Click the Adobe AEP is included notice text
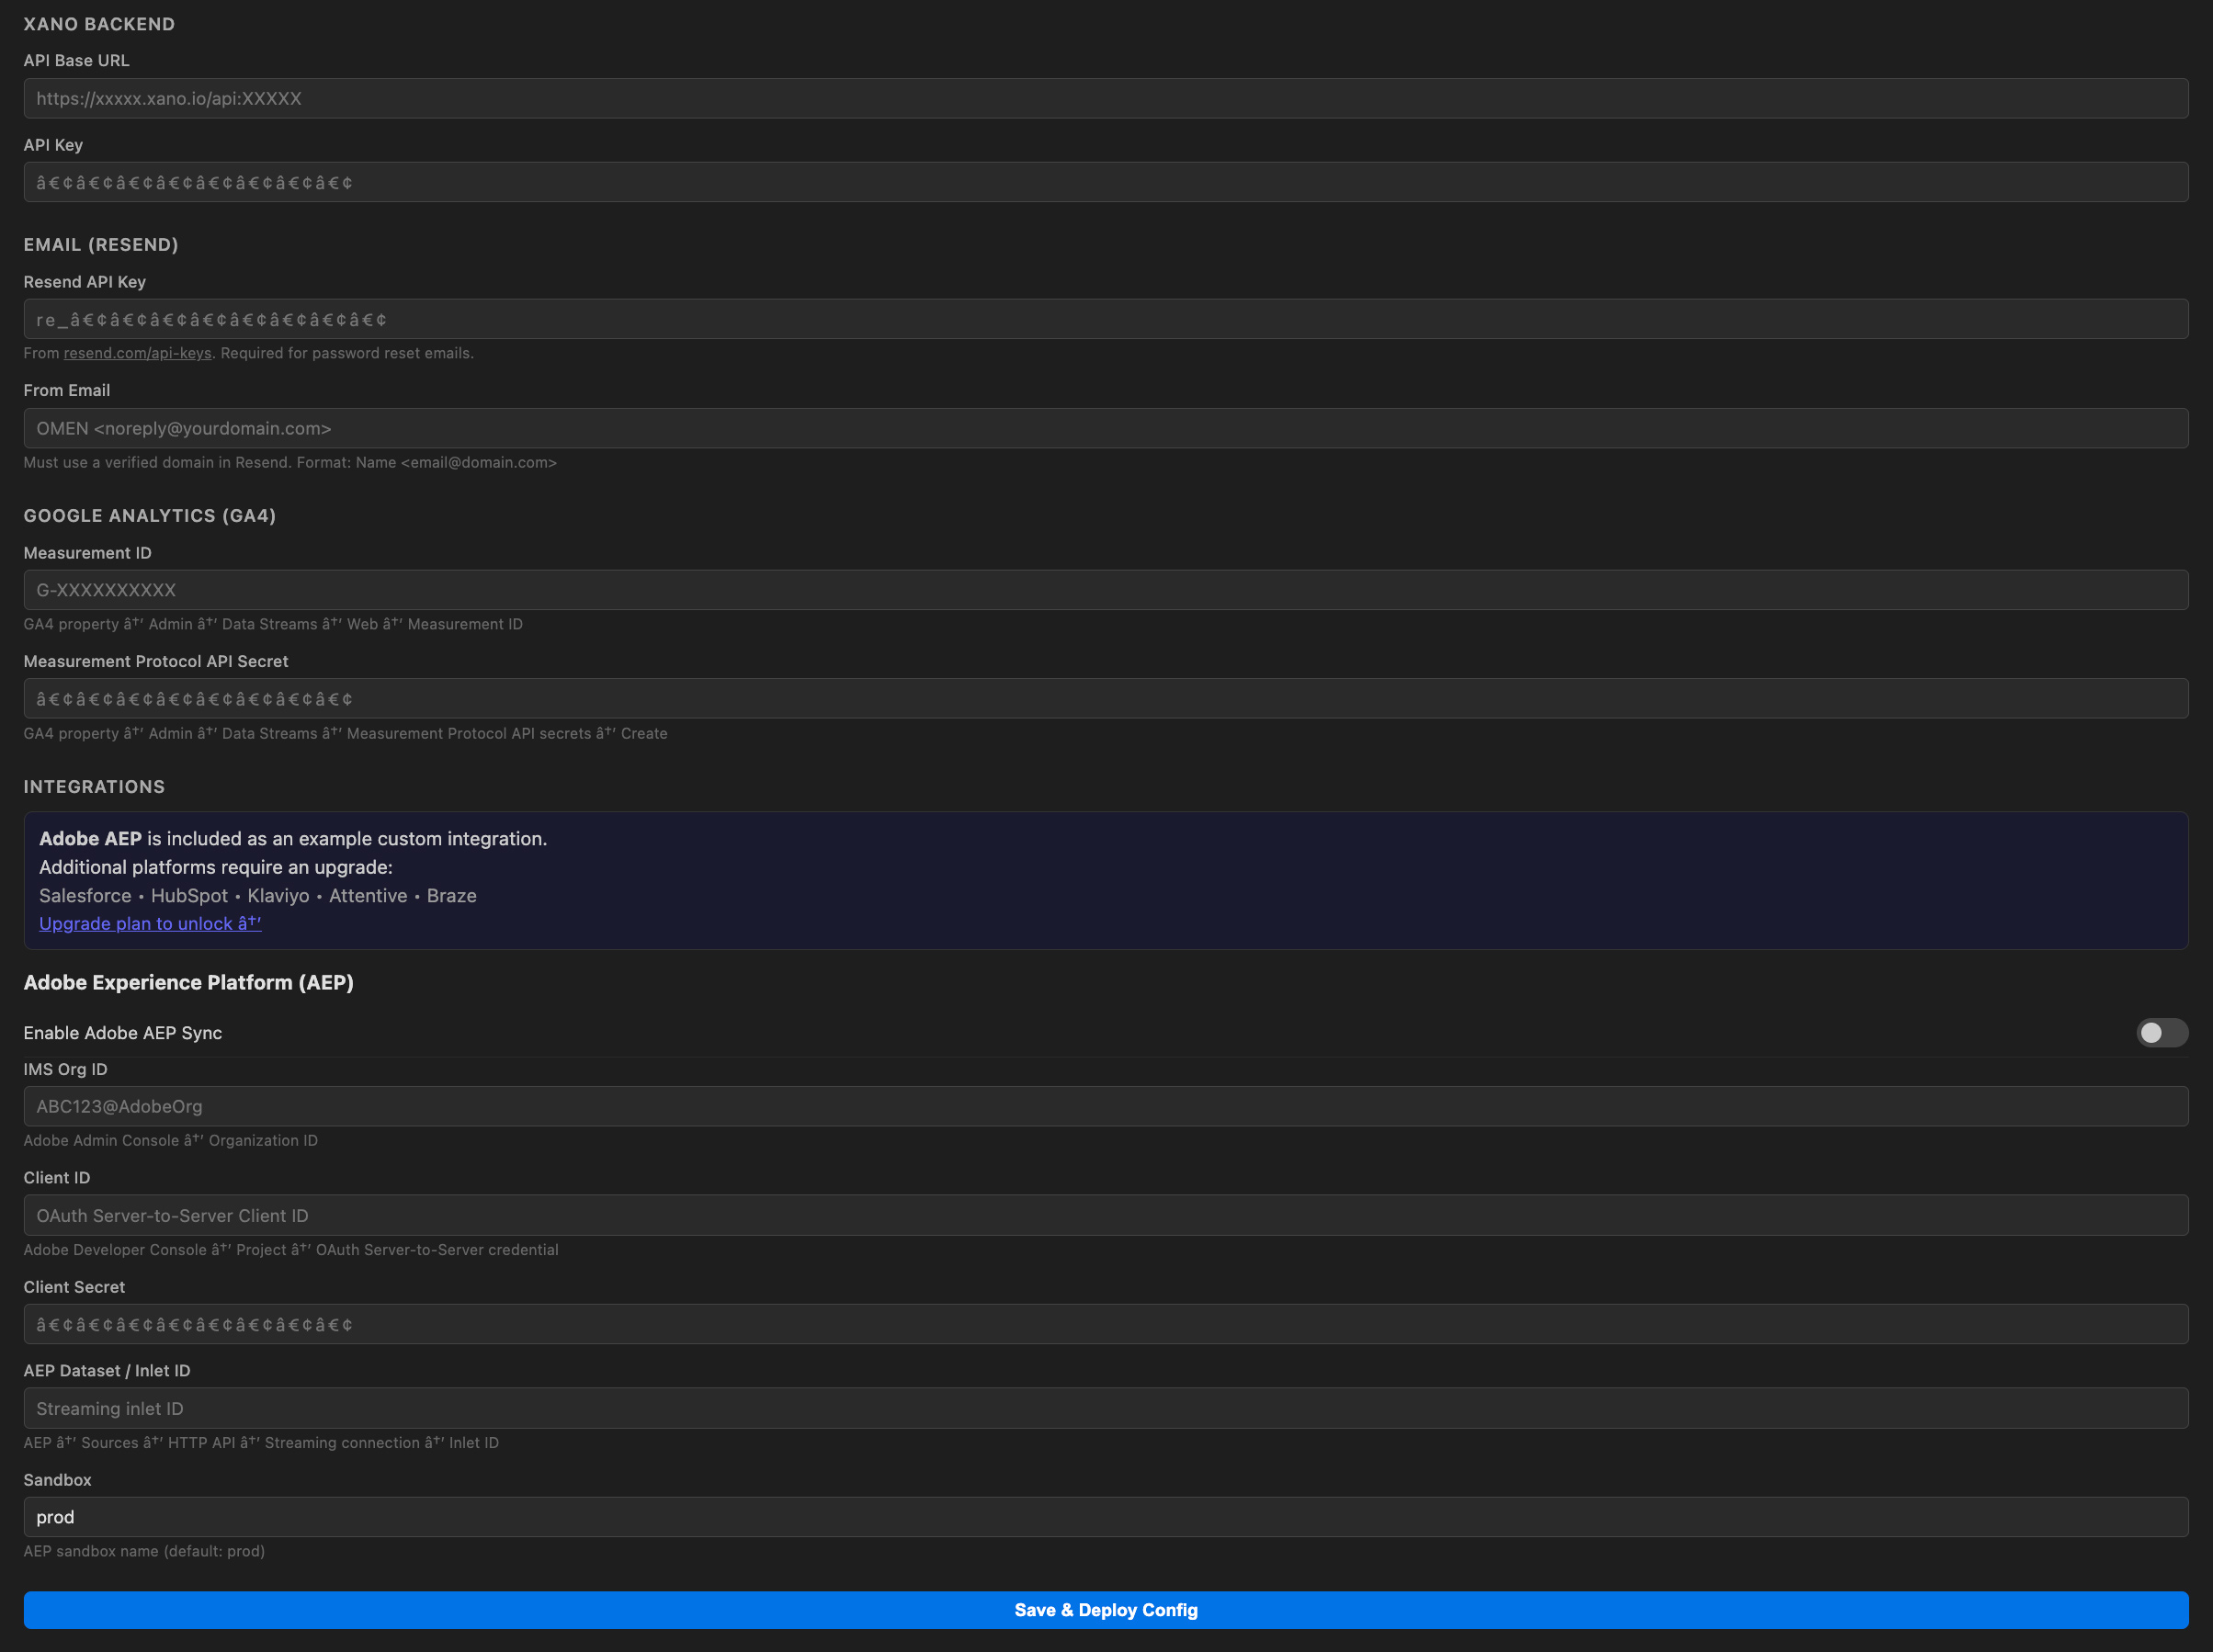2213x1652 pixels. (x=293, y=839)
